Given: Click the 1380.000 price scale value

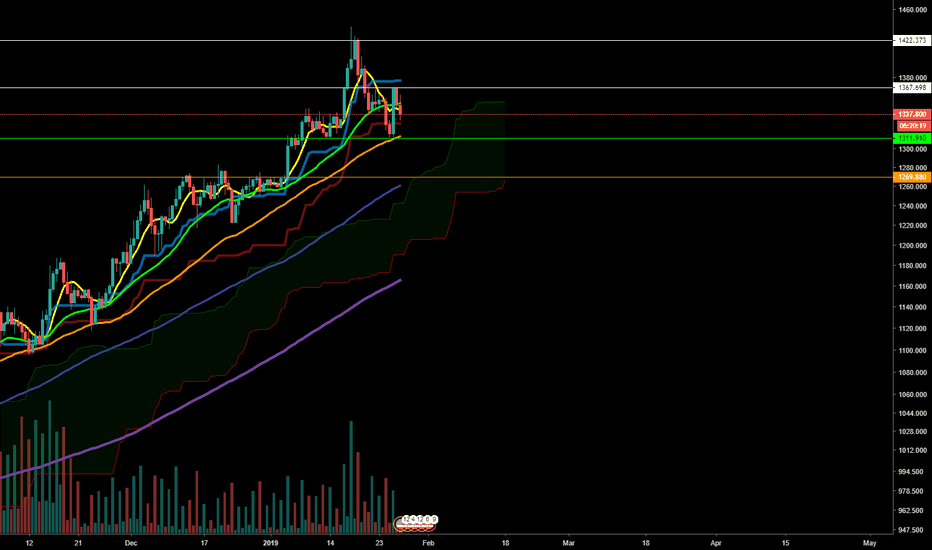Looking at the screenshot, I should pyautogui.click(x=913, y=77).
